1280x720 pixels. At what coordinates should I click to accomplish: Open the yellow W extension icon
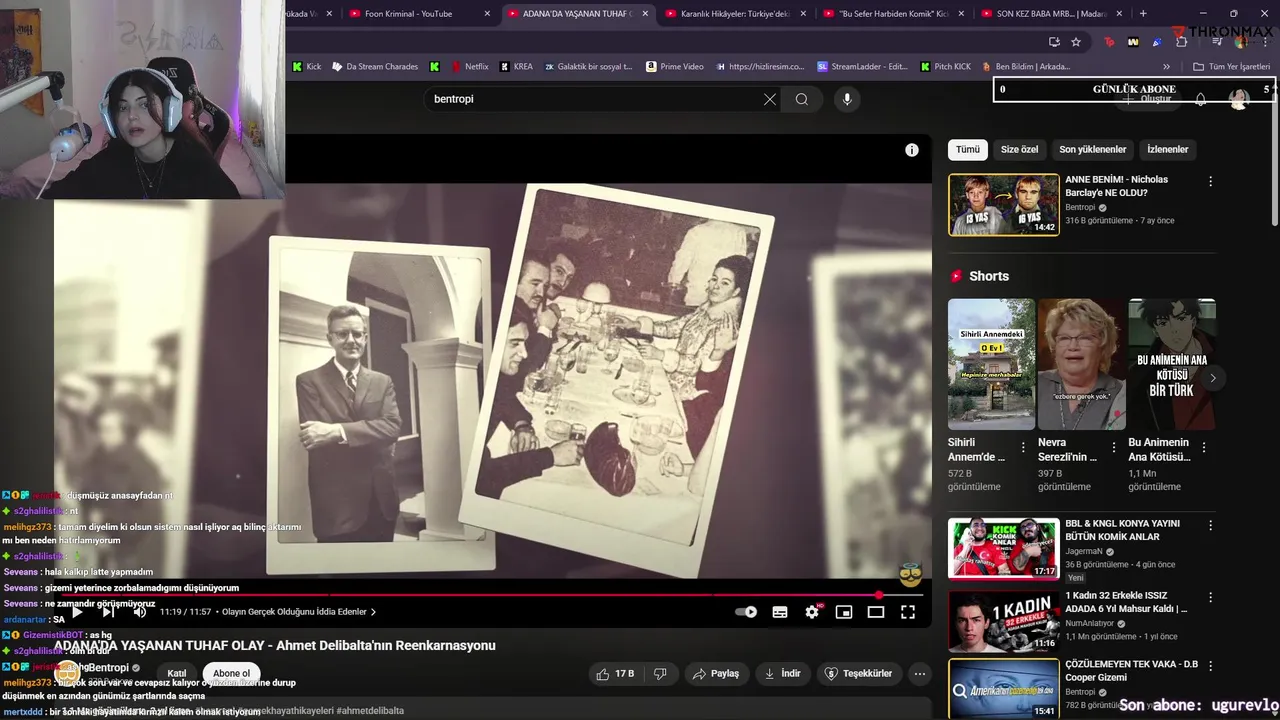[1133, 42]
